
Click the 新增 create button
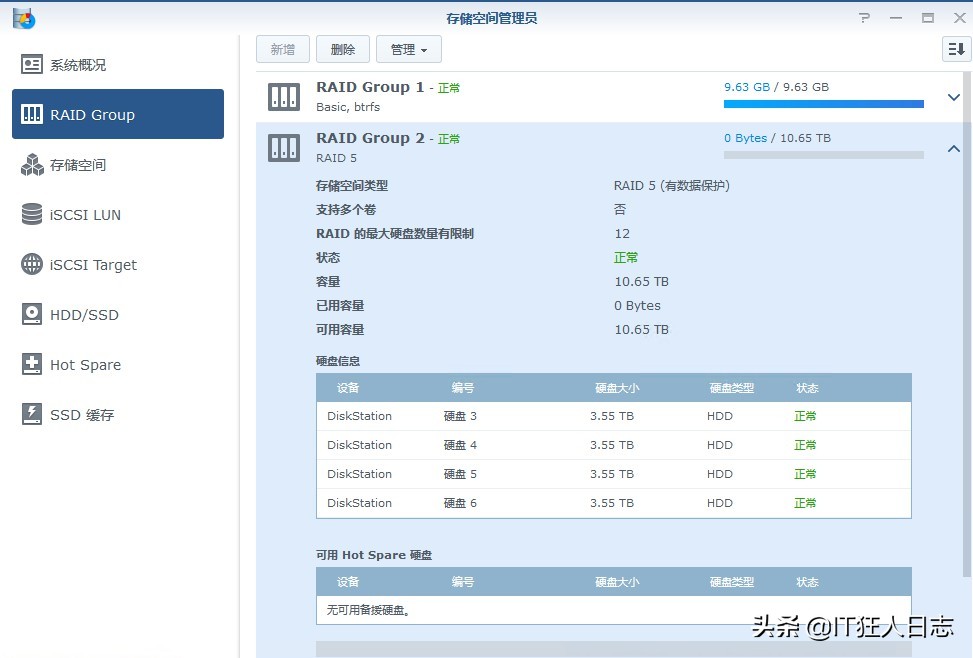click(x=282, y=48)
